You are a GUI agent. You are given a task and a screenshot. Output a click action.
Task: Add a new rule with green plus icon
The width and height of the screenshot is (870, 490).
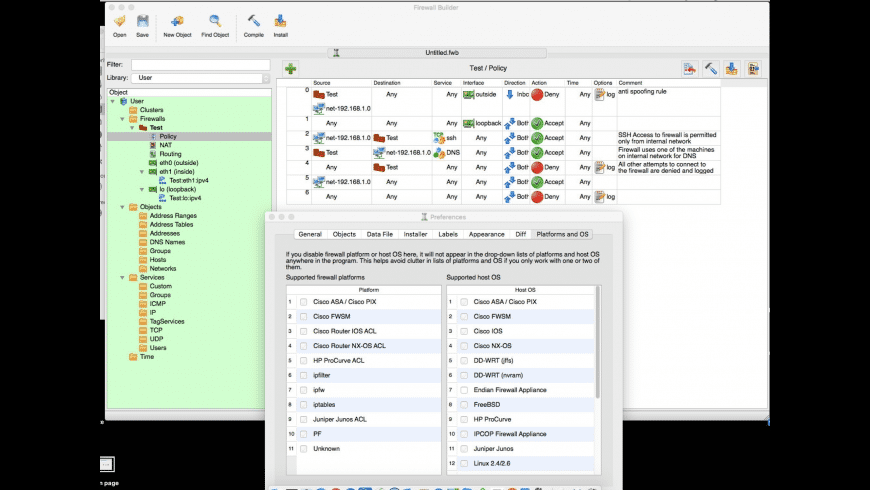(290, 69)
